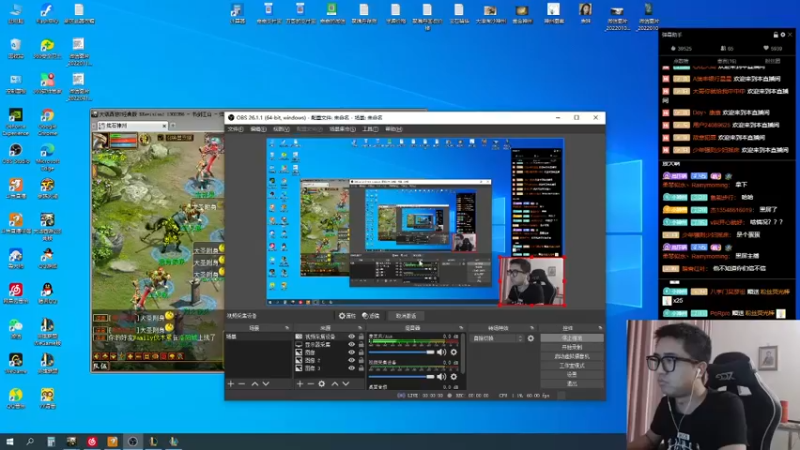800x450 pixels.
Task: Remove selected source with minus icon
Action: point(311,383)
